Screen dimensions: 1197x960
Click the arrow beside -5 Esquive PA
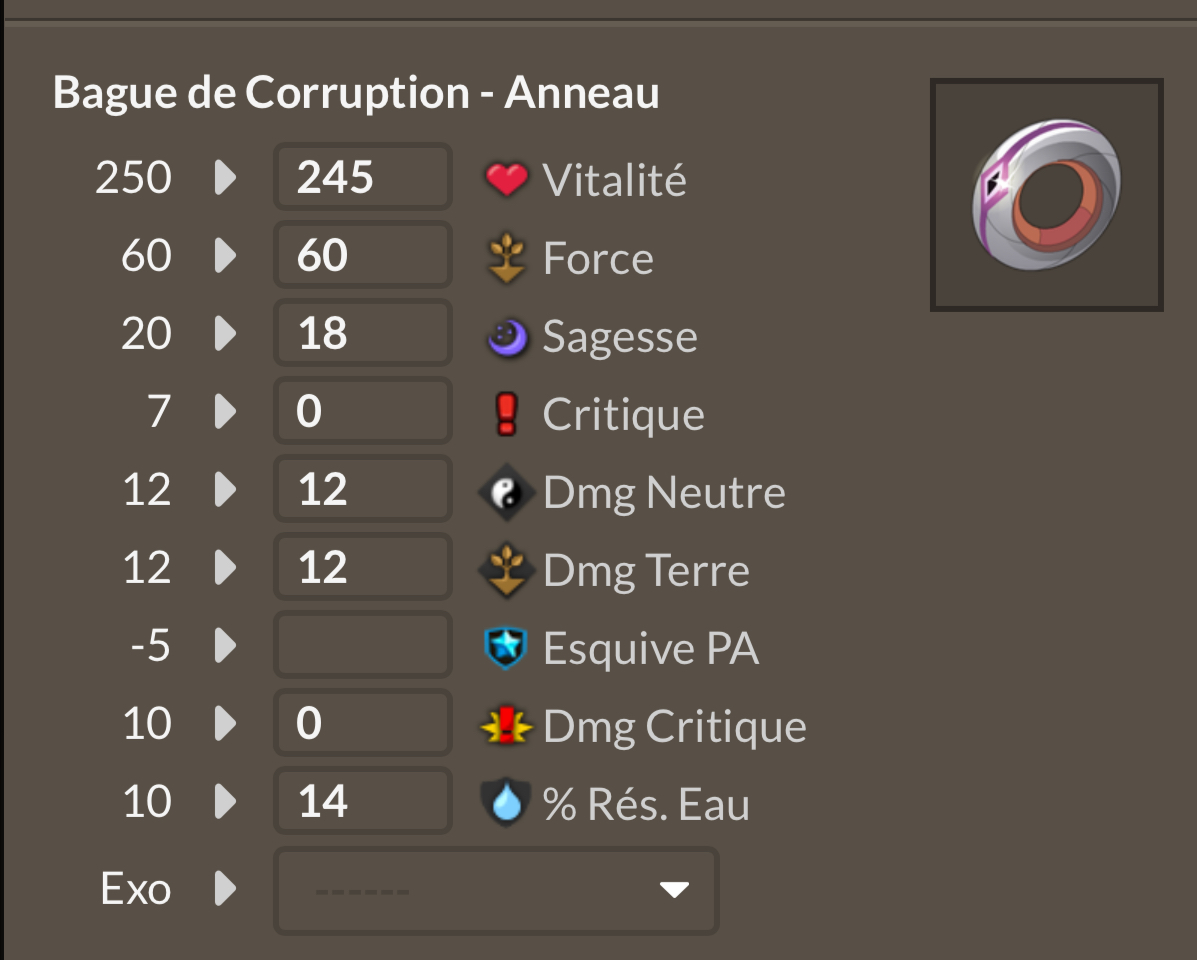[x=225, y=646]
